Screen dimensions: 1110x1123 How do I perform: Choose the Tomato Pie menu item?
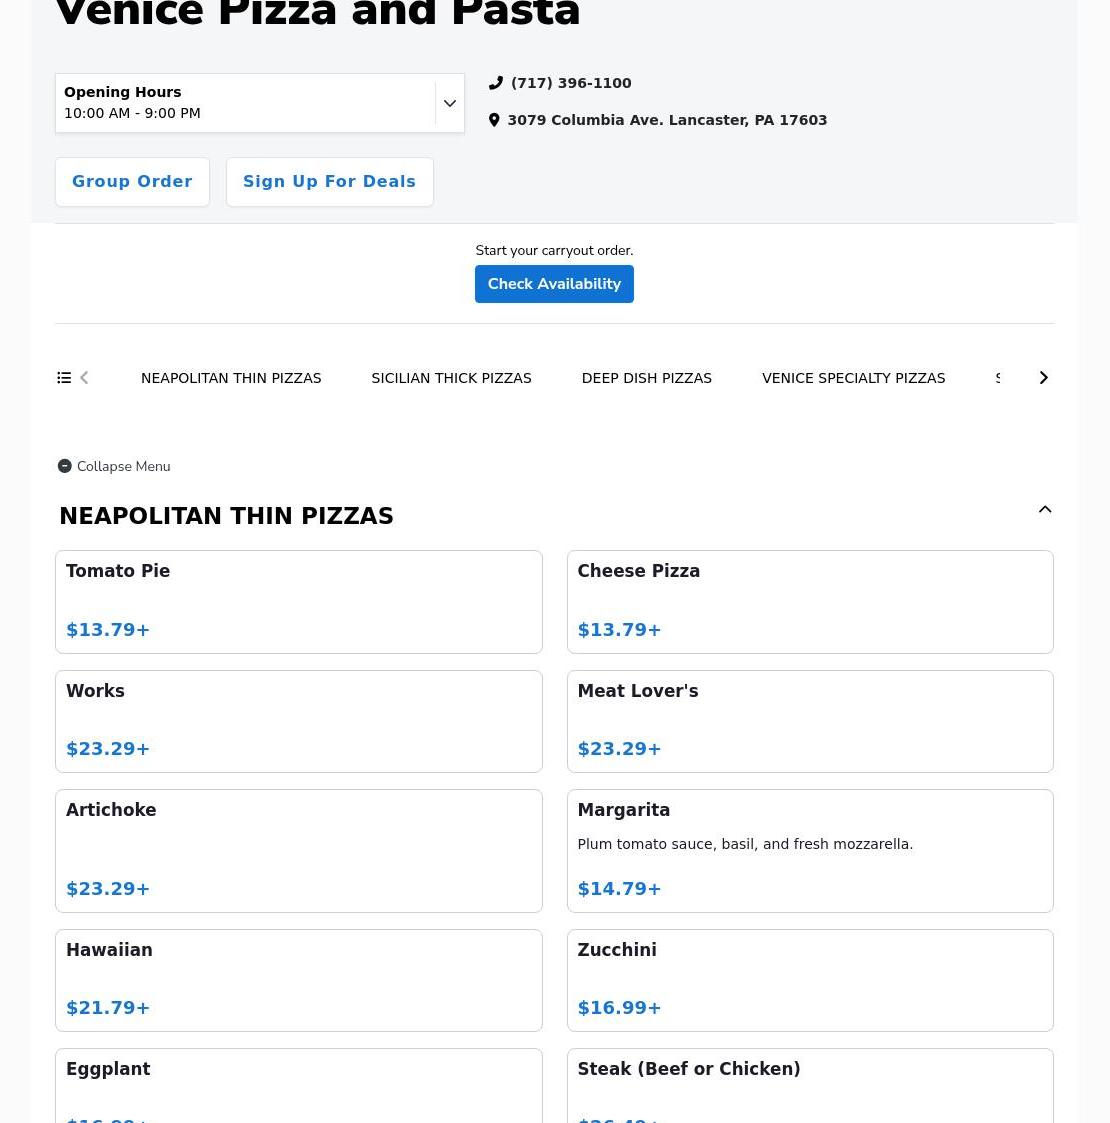(298, 601)
